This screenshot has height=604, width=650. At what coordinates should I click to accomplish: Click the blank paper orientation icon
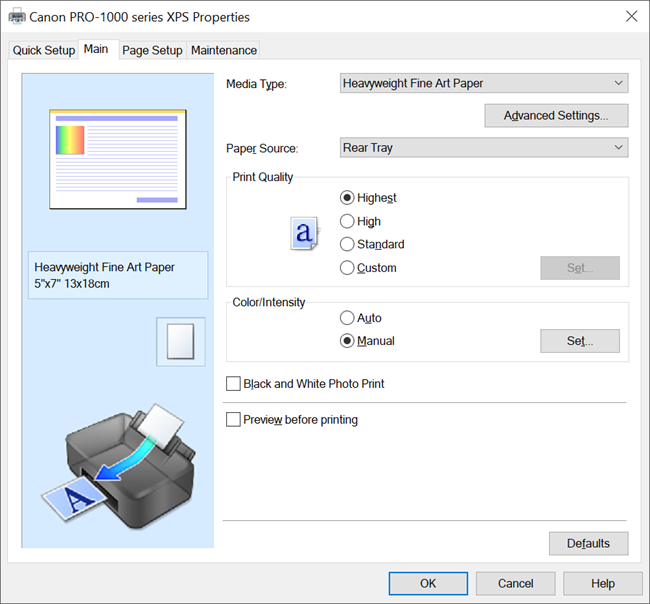pos(180,342)
